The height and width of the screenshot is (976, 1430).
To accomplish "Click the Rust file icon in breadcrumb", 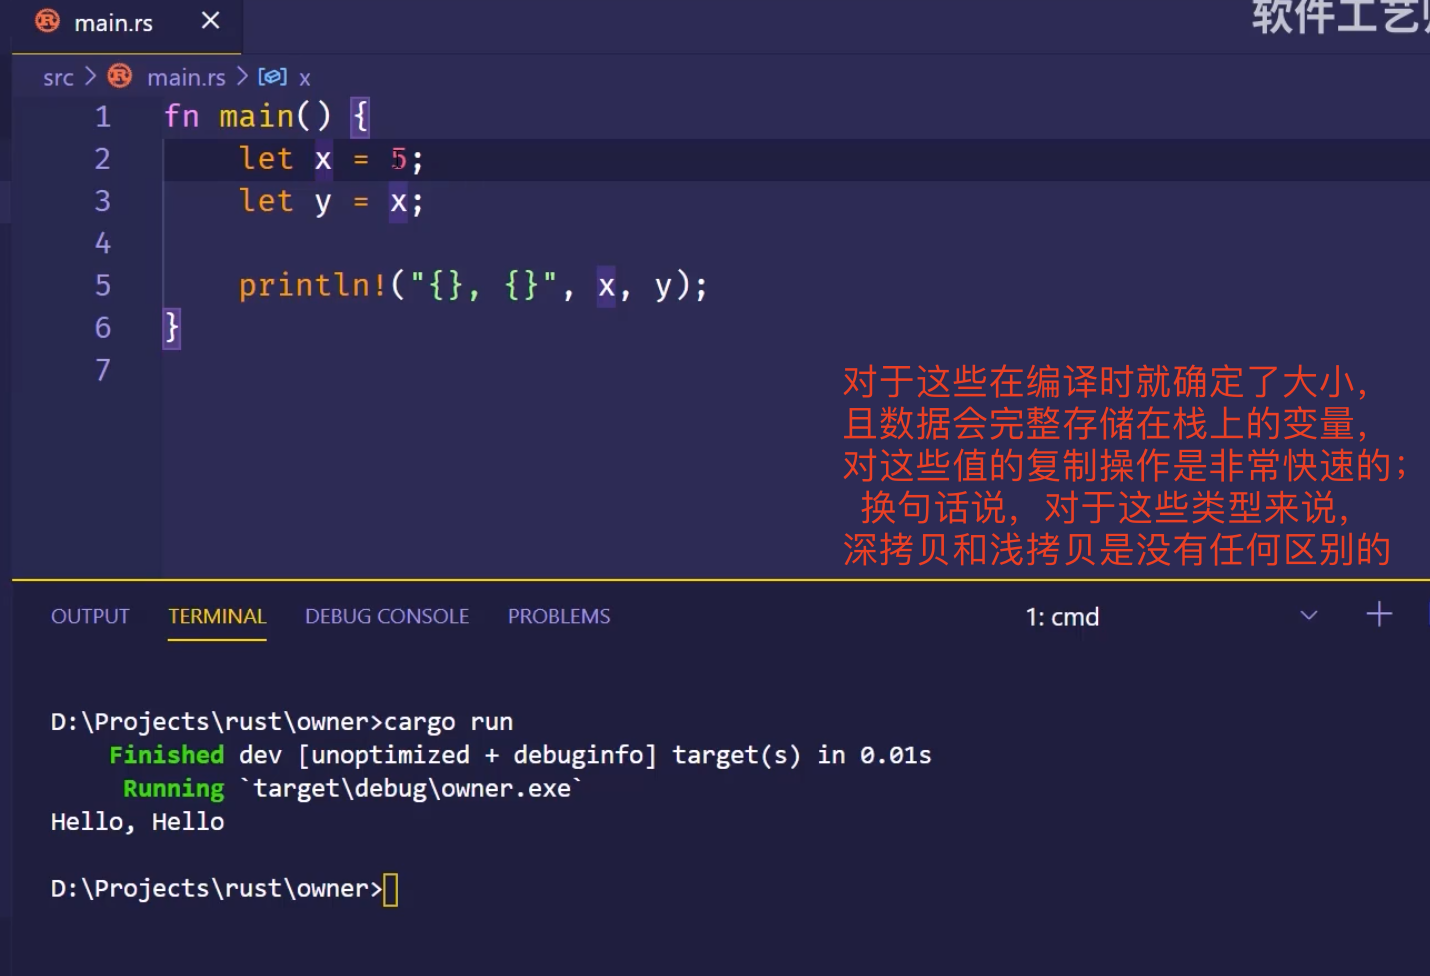I will [120, 76].
